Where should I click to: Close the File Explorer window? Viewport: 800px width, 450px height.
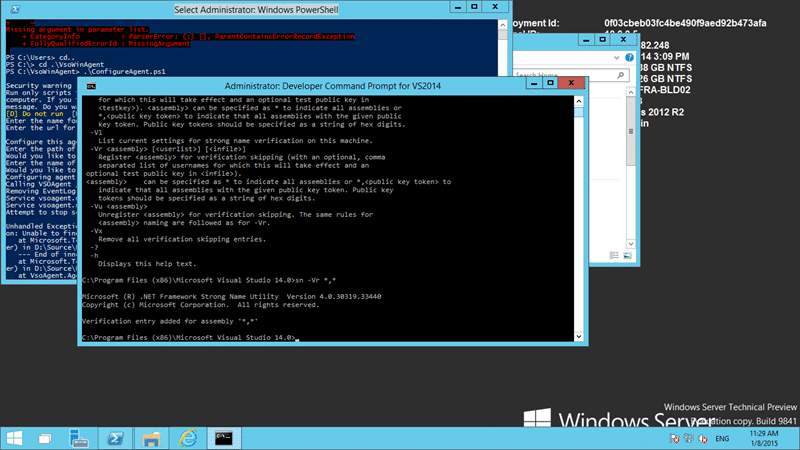623,40
